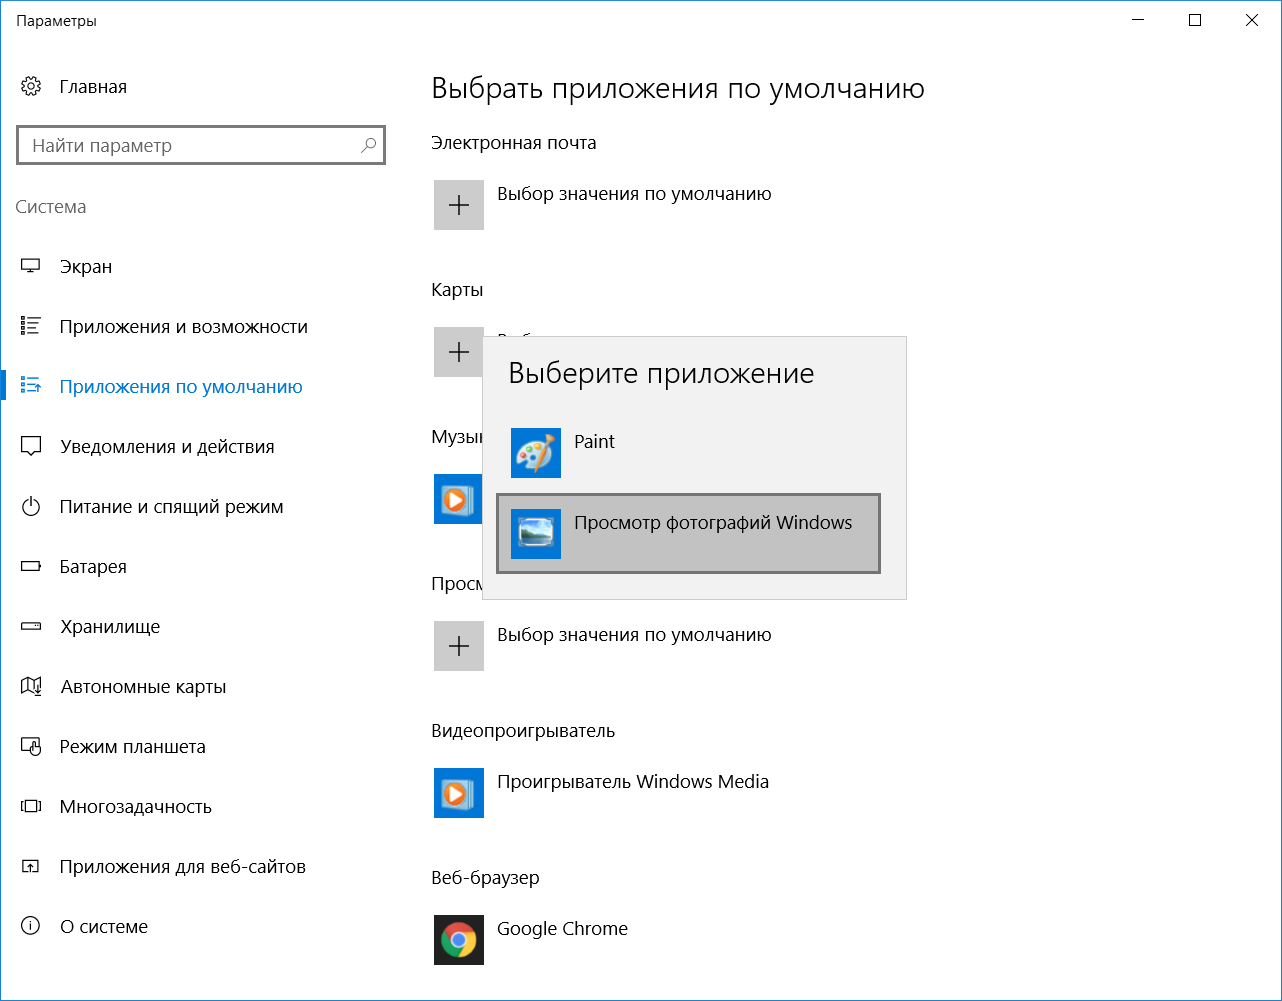Screen dimensions: 1282x1001
Task: Click the Уведомления и действия icon
Action: point(31,447)
